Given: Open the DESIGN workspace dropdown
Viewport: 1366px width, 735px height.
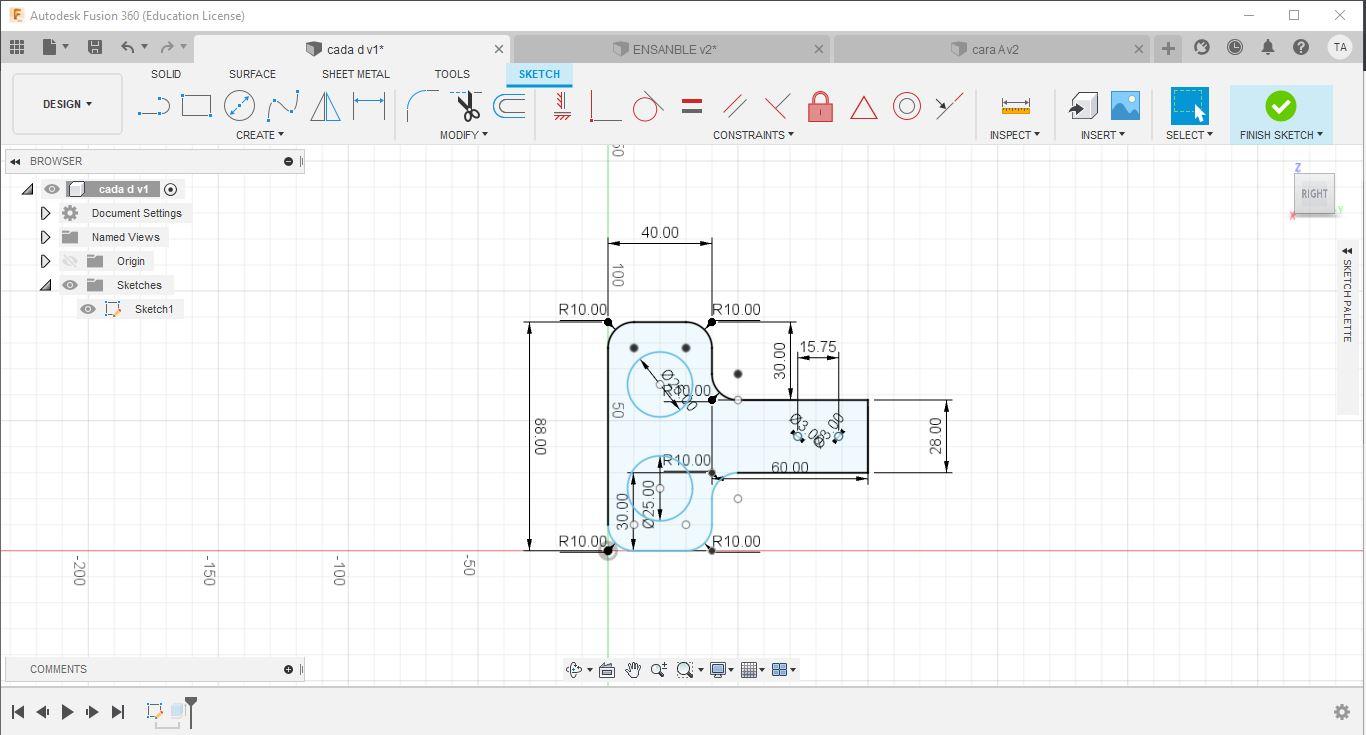Looking at the screenshot, I should click(68, 104).
